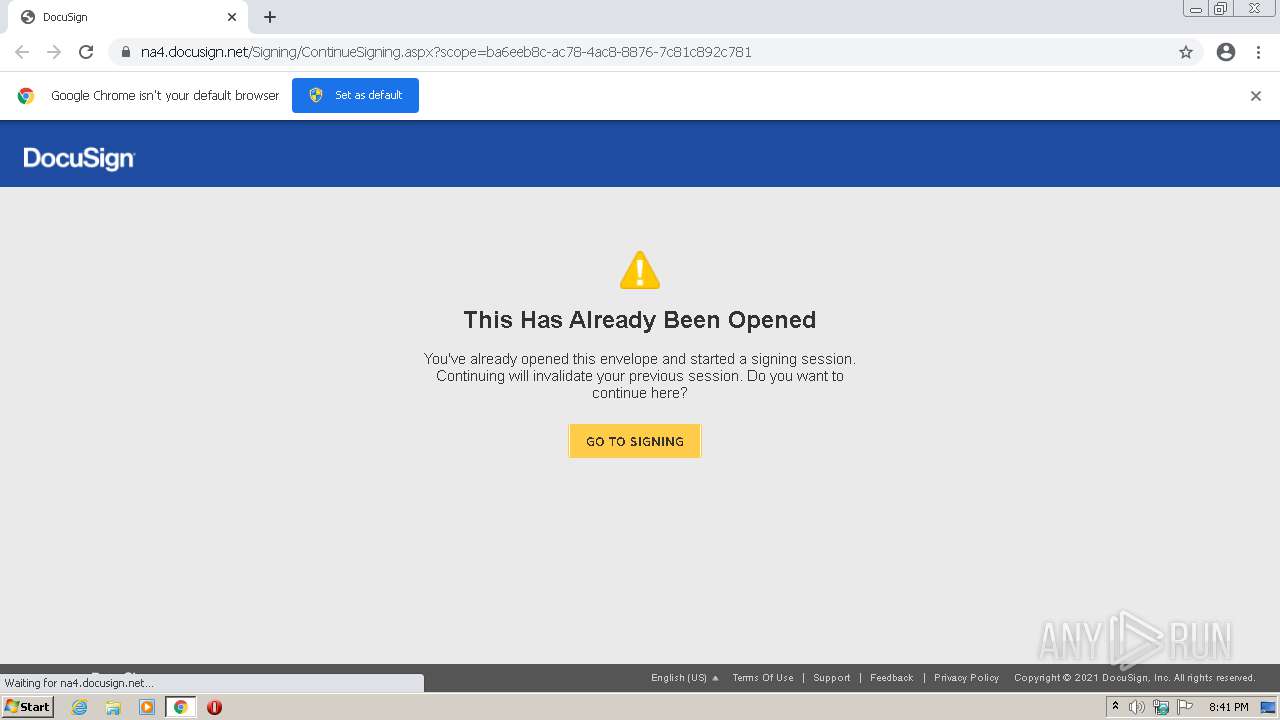This screenshot has height=720, width=1280.
Task: Click the volume speaker tray icon
Action: pyautogui.click(x=1137, y=707)
